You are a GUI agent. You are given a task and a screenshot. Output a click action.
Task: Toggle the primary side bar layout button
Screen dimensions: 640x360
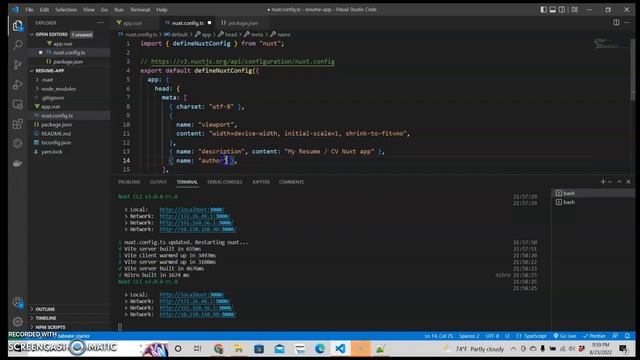(x=543, y=9)
